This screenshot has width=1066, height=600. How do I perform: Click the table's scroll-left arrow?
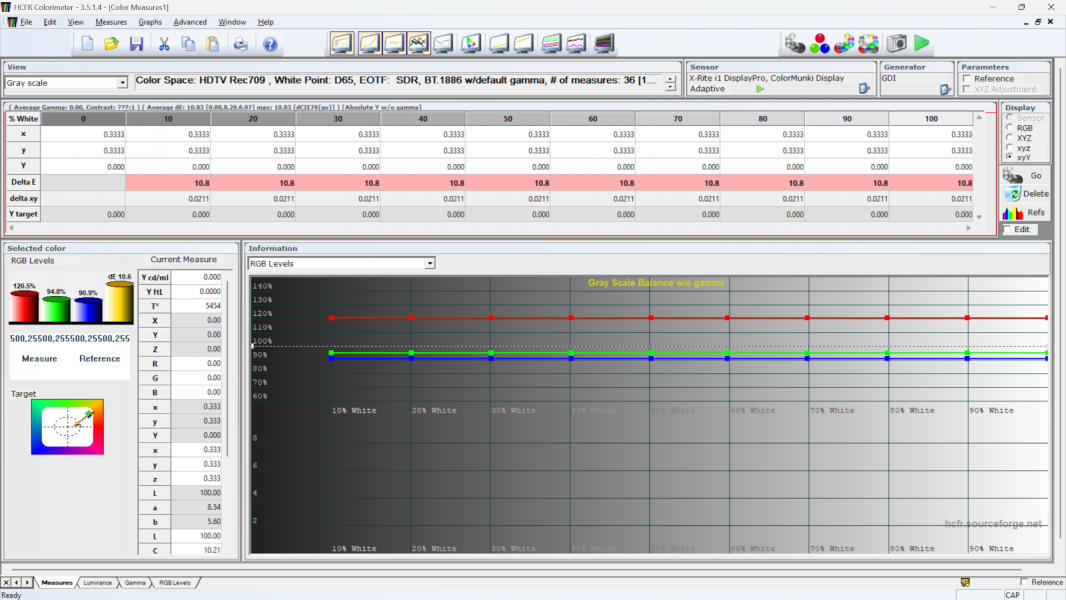pyautogui.click(x=12, y=228)
